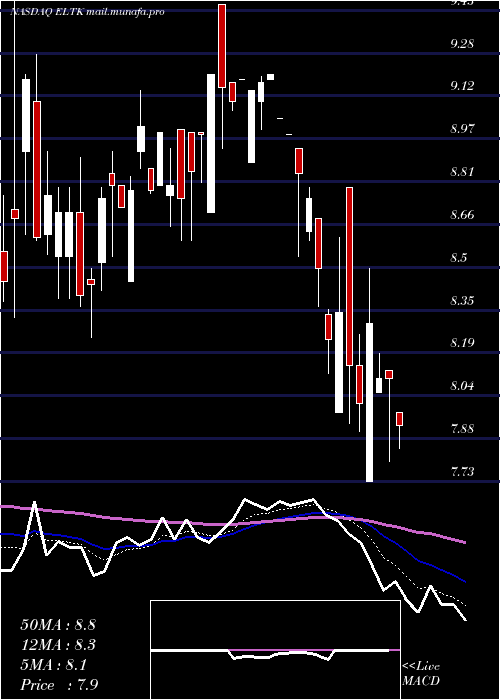Select the 9.28 price axis label
Viewport: 500px width, 700px height.
[x=462, y=43]
